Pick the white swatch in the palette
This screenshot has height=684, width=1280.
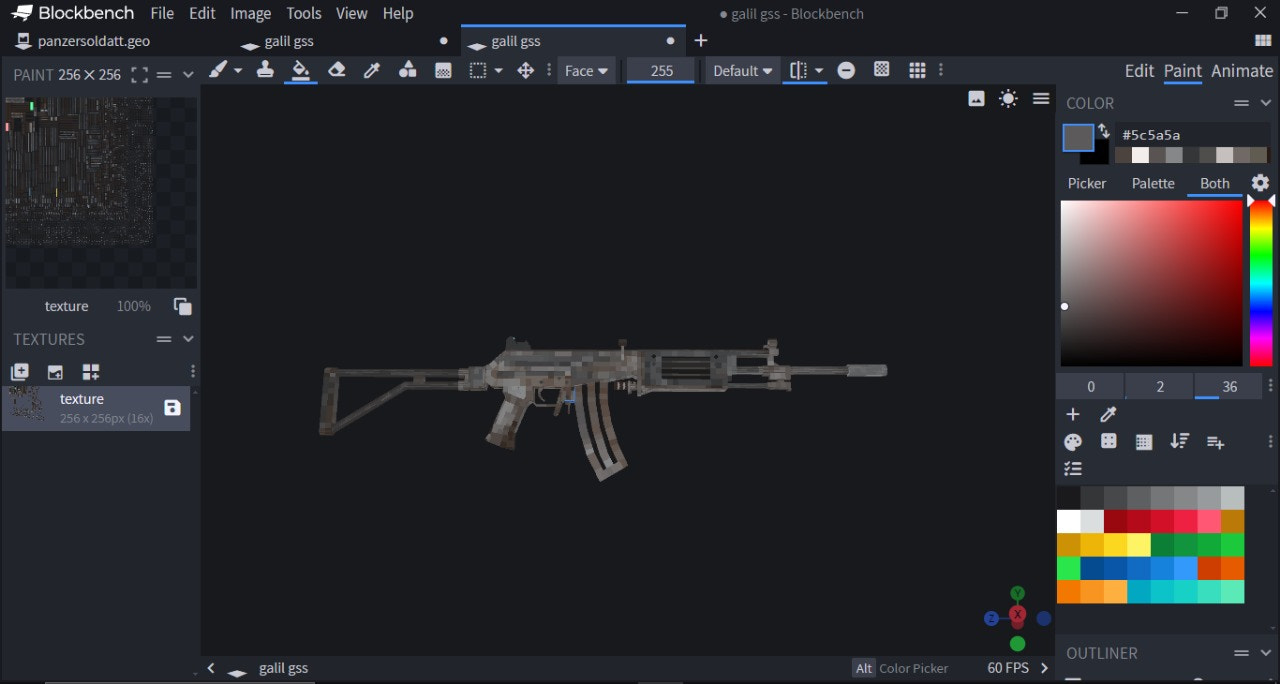[x=1068, y=521]
